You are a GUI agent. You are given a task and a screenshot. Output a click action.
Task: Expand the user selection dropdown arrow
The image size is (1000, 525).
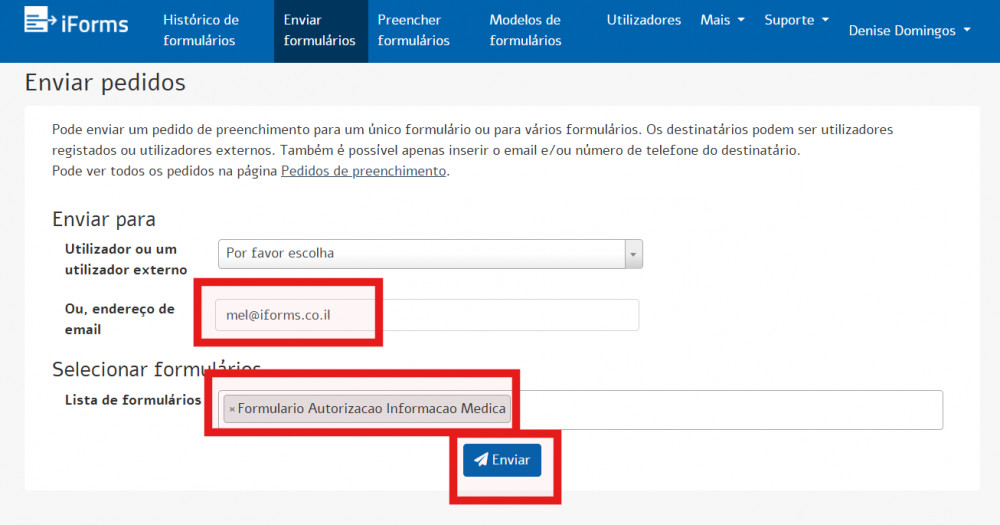click(x=632, y=254)
